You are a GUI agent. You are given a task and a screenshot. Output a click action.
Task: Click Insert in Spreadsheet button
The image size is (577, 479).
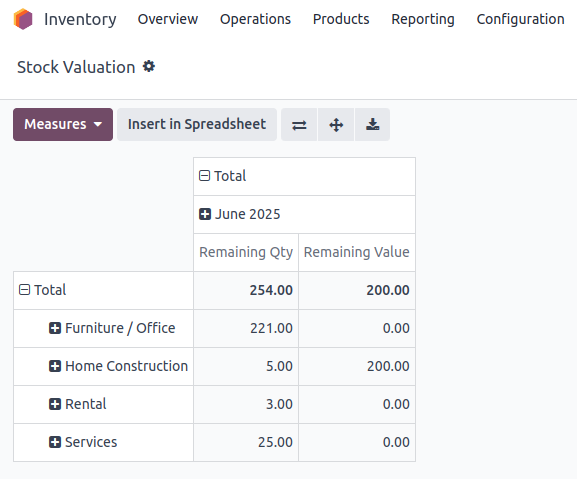click(197, 124)
